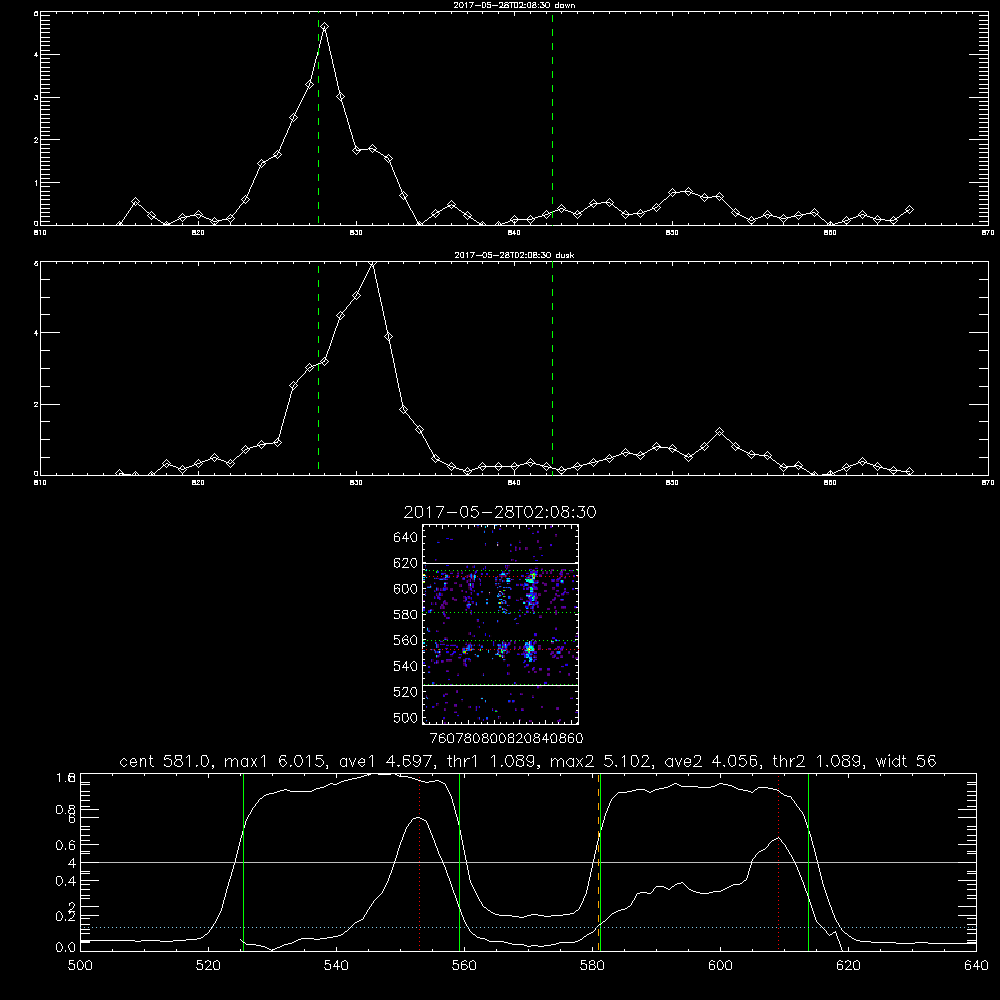
Task: Click the bottom profile plot x-axis label 540
Action: pyautogui.click(x=336, y=966)
